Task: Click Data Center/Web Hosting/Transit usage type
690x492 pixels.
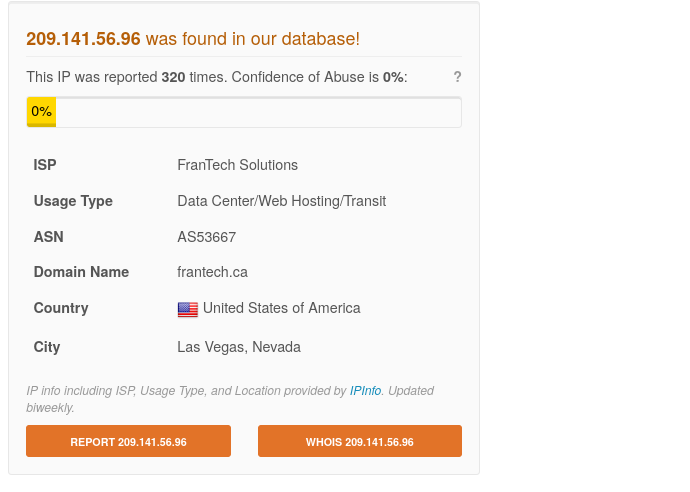Action: pyautogui.click(x=282, y=201)
